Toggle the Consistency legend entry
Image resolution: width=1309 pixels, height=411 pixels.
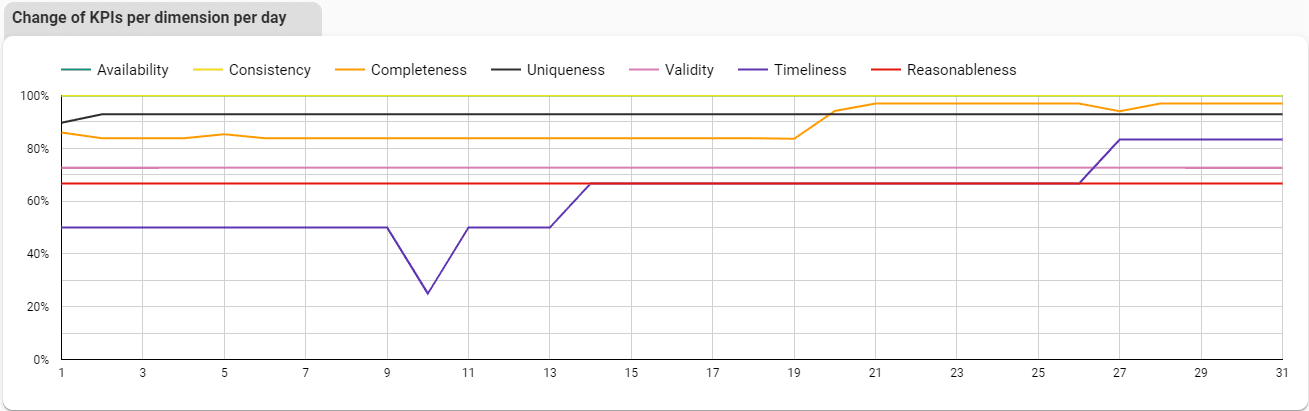coord(252,70)
